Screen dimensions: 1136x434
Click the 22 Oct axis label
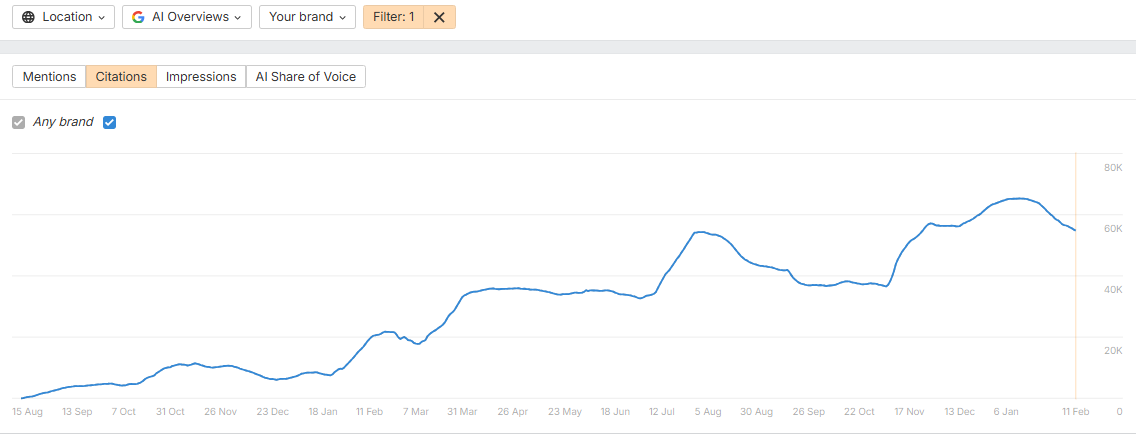tap(859, 412)
